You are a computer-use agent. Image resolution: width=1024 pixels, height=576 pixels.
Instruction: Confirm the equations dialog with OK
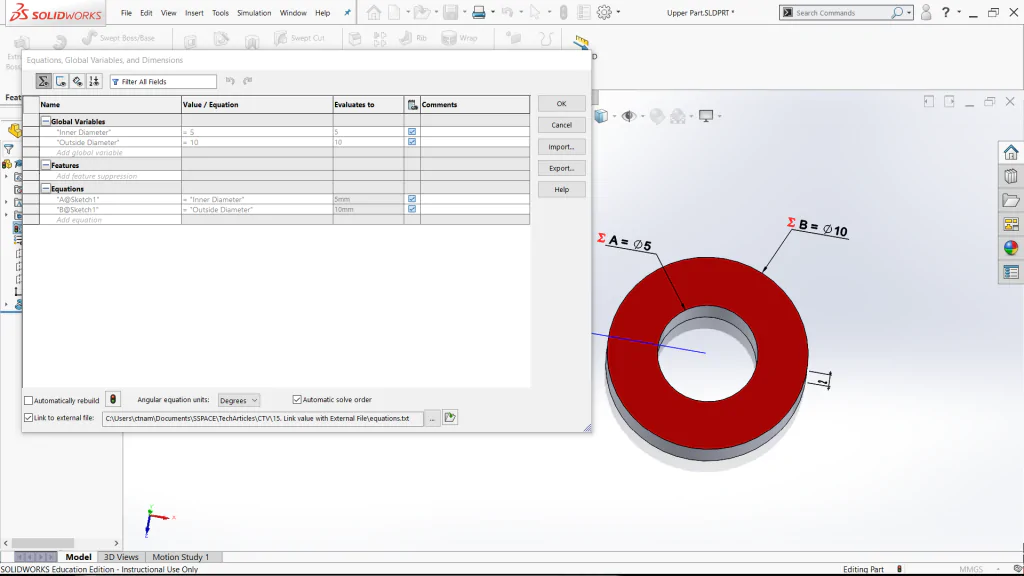coord(562,104)
